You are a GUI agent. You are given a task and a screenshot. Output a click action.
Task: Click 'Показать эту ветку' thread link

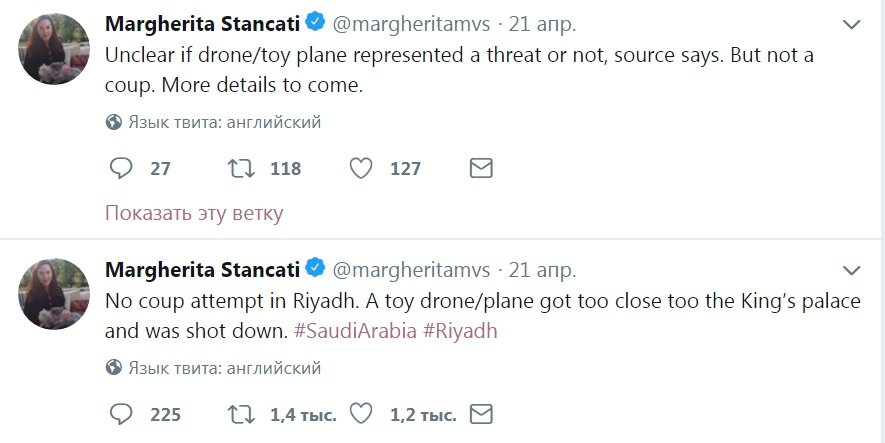point(194,213)
